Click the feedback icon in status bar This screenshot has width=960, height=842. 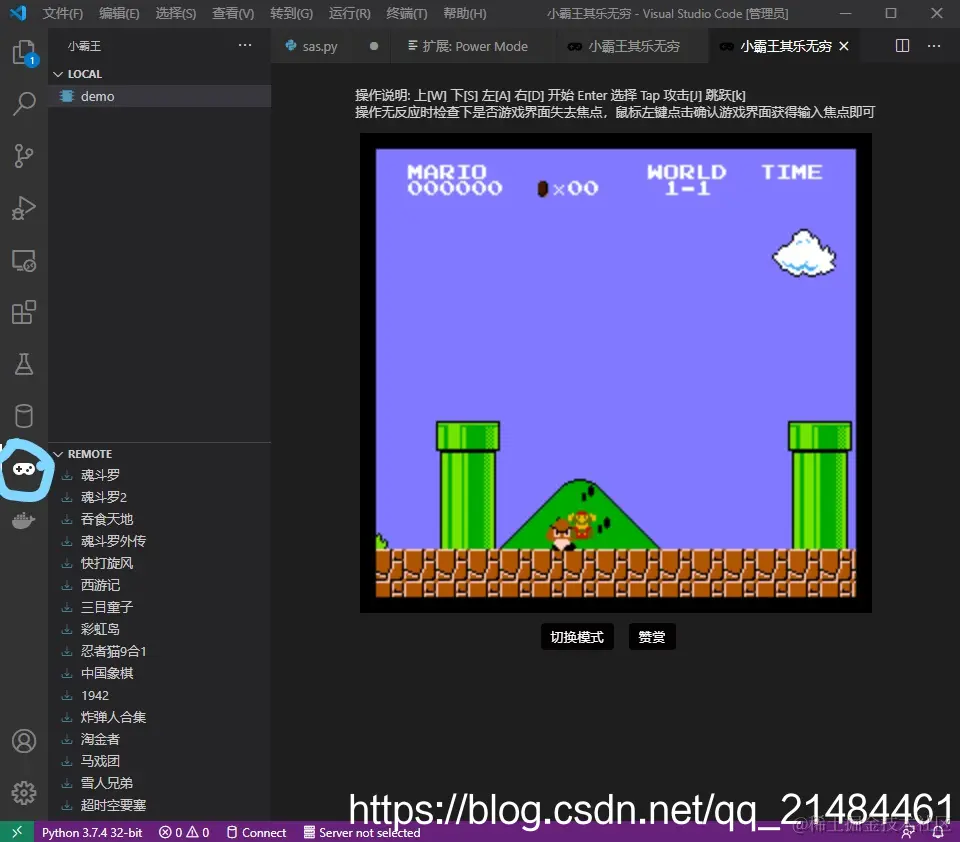pos(909,832)
